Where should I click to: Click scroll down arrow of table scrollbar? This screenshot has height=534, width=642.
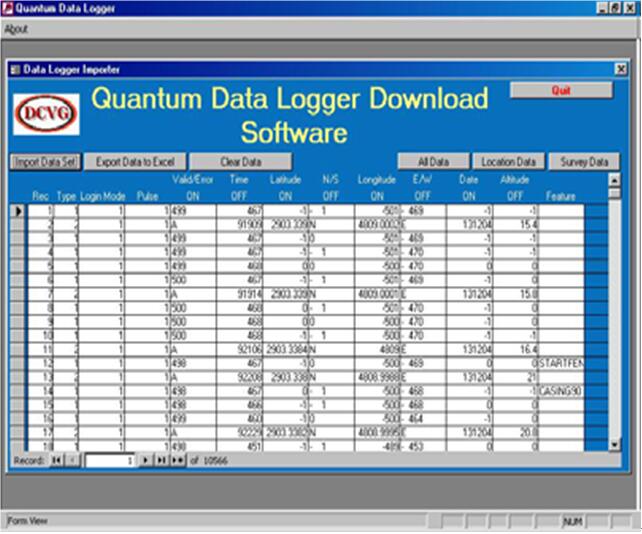coord(614,444)
